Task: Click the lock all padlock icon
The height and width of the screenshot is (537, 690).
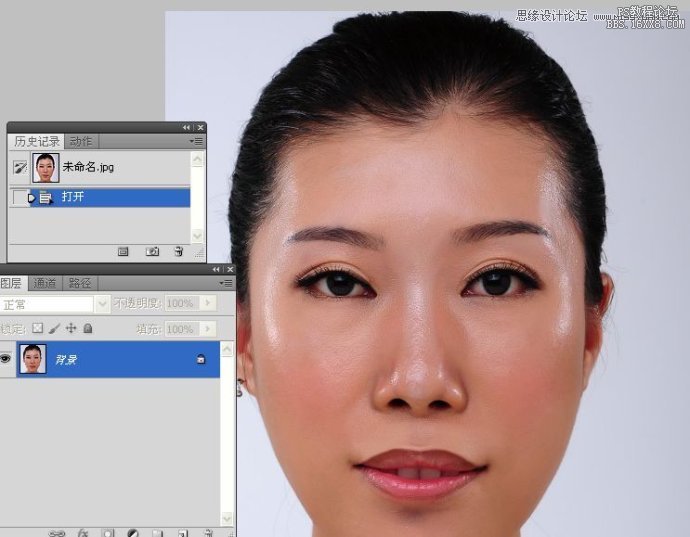Action: pos(88,328)
